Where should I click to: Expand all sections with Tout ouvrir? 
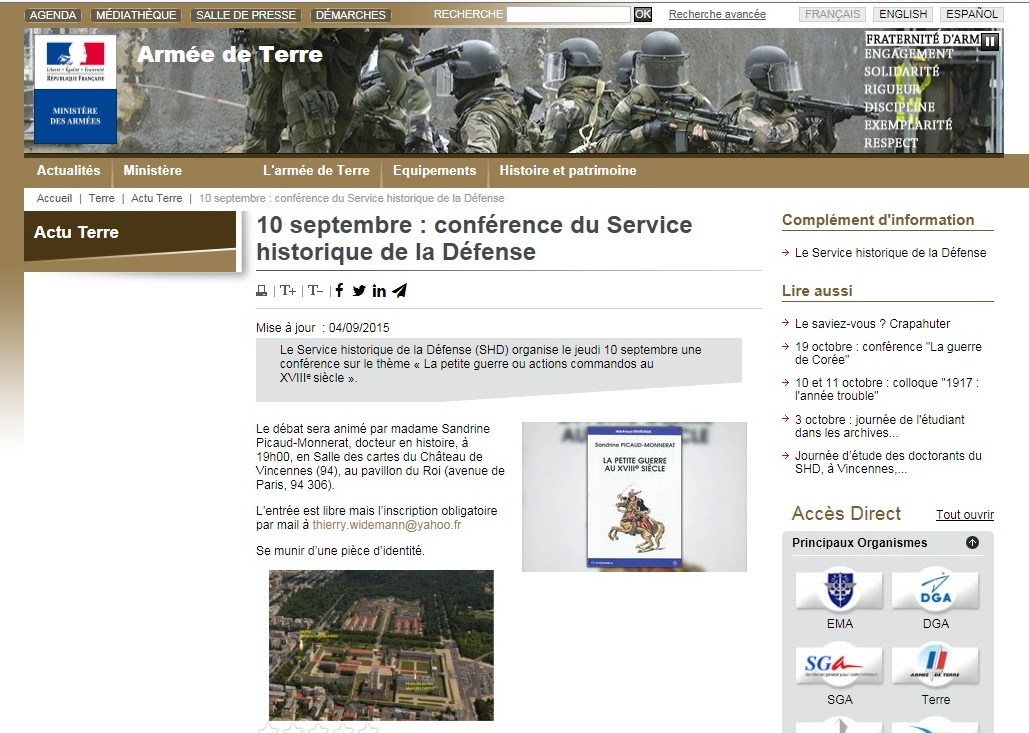point(964,515)
